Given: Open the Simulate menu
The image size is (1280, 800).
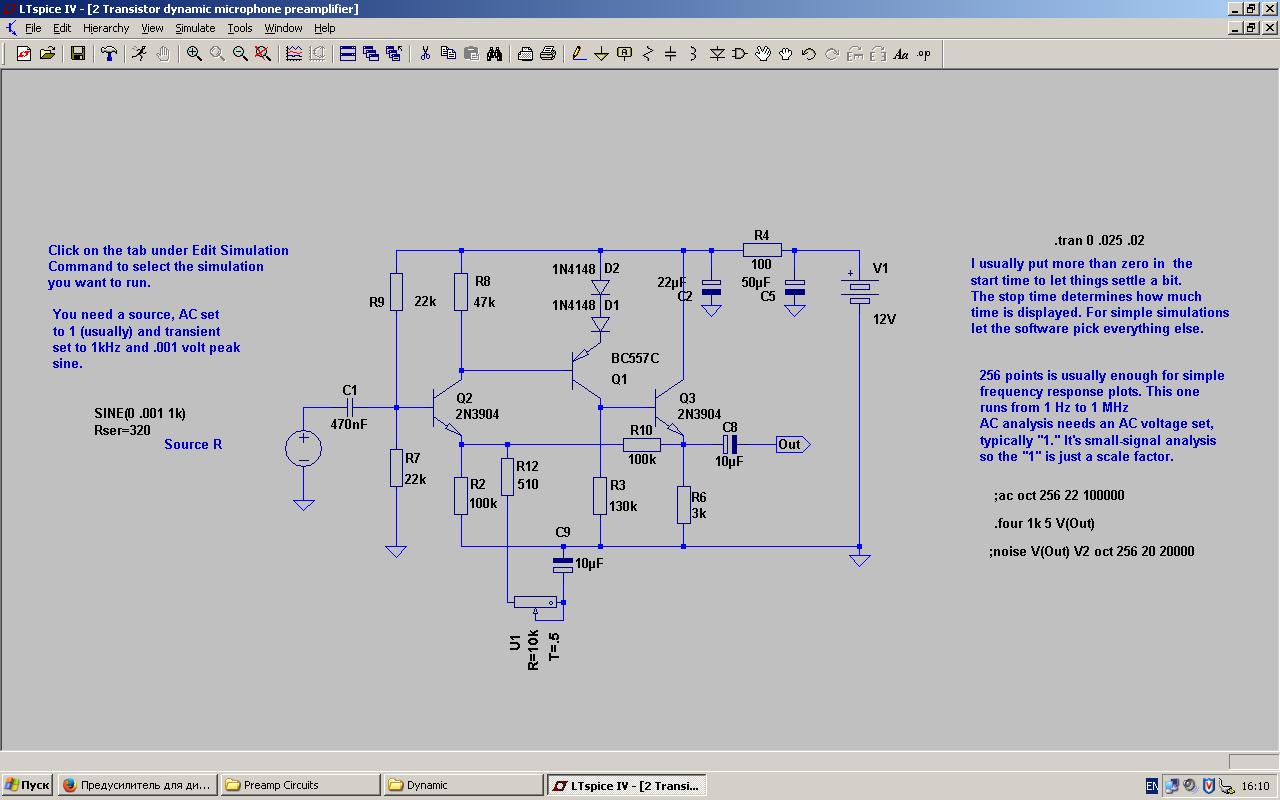Looking at the screenshot, I should [195, 28].
